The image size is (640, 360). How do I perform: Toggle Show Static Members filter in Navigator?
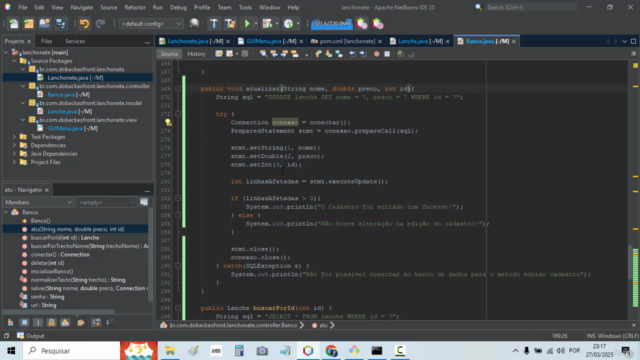(38, 322)
